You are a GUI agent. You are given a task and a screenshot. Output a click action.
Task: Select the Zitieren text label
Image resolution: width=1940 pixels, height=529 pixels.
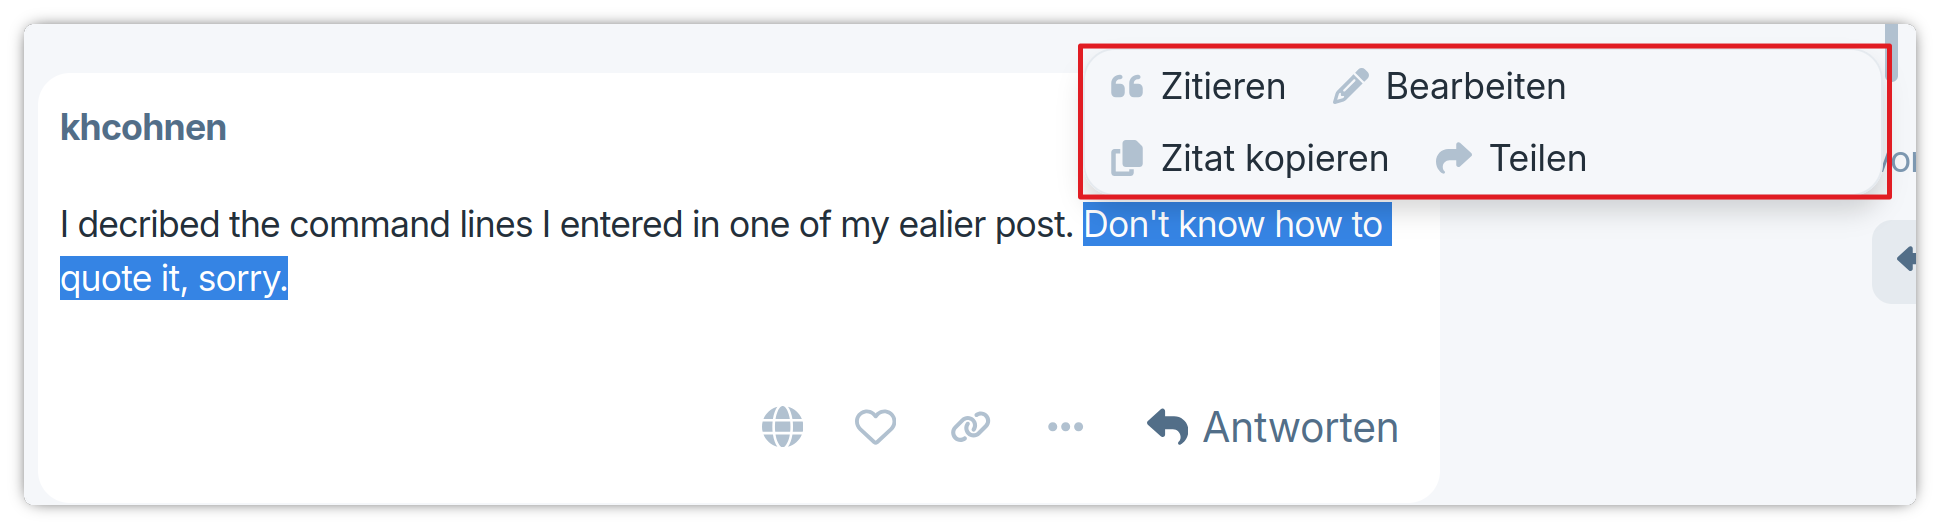coord(1223,87)
